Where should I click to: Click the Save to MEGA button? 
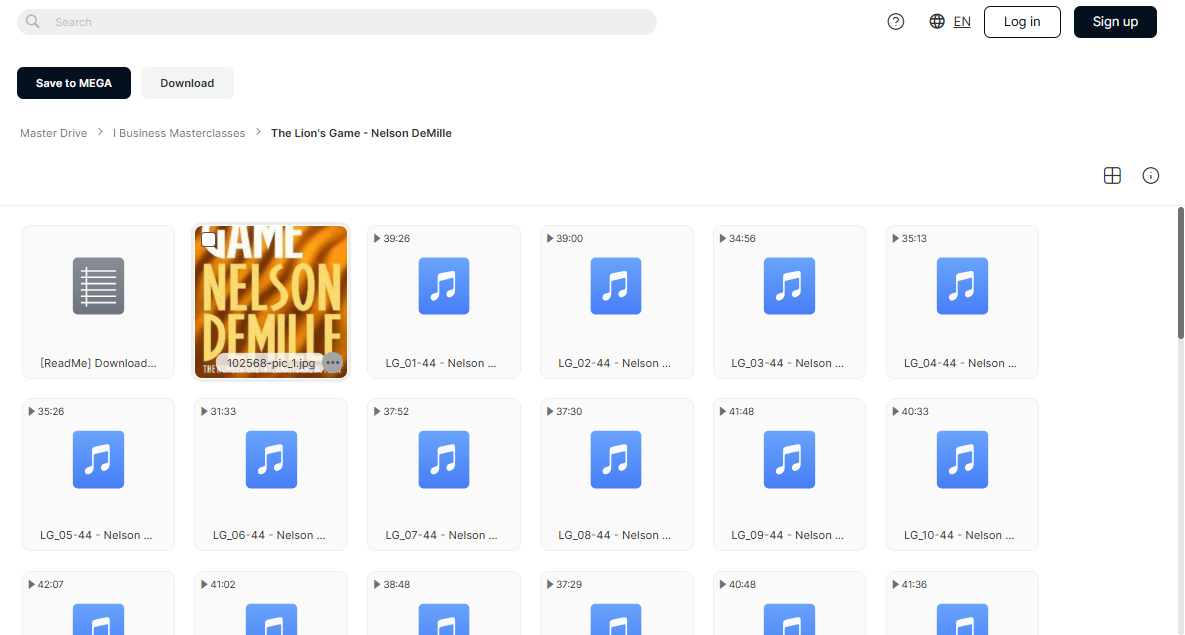coord(73,83)
